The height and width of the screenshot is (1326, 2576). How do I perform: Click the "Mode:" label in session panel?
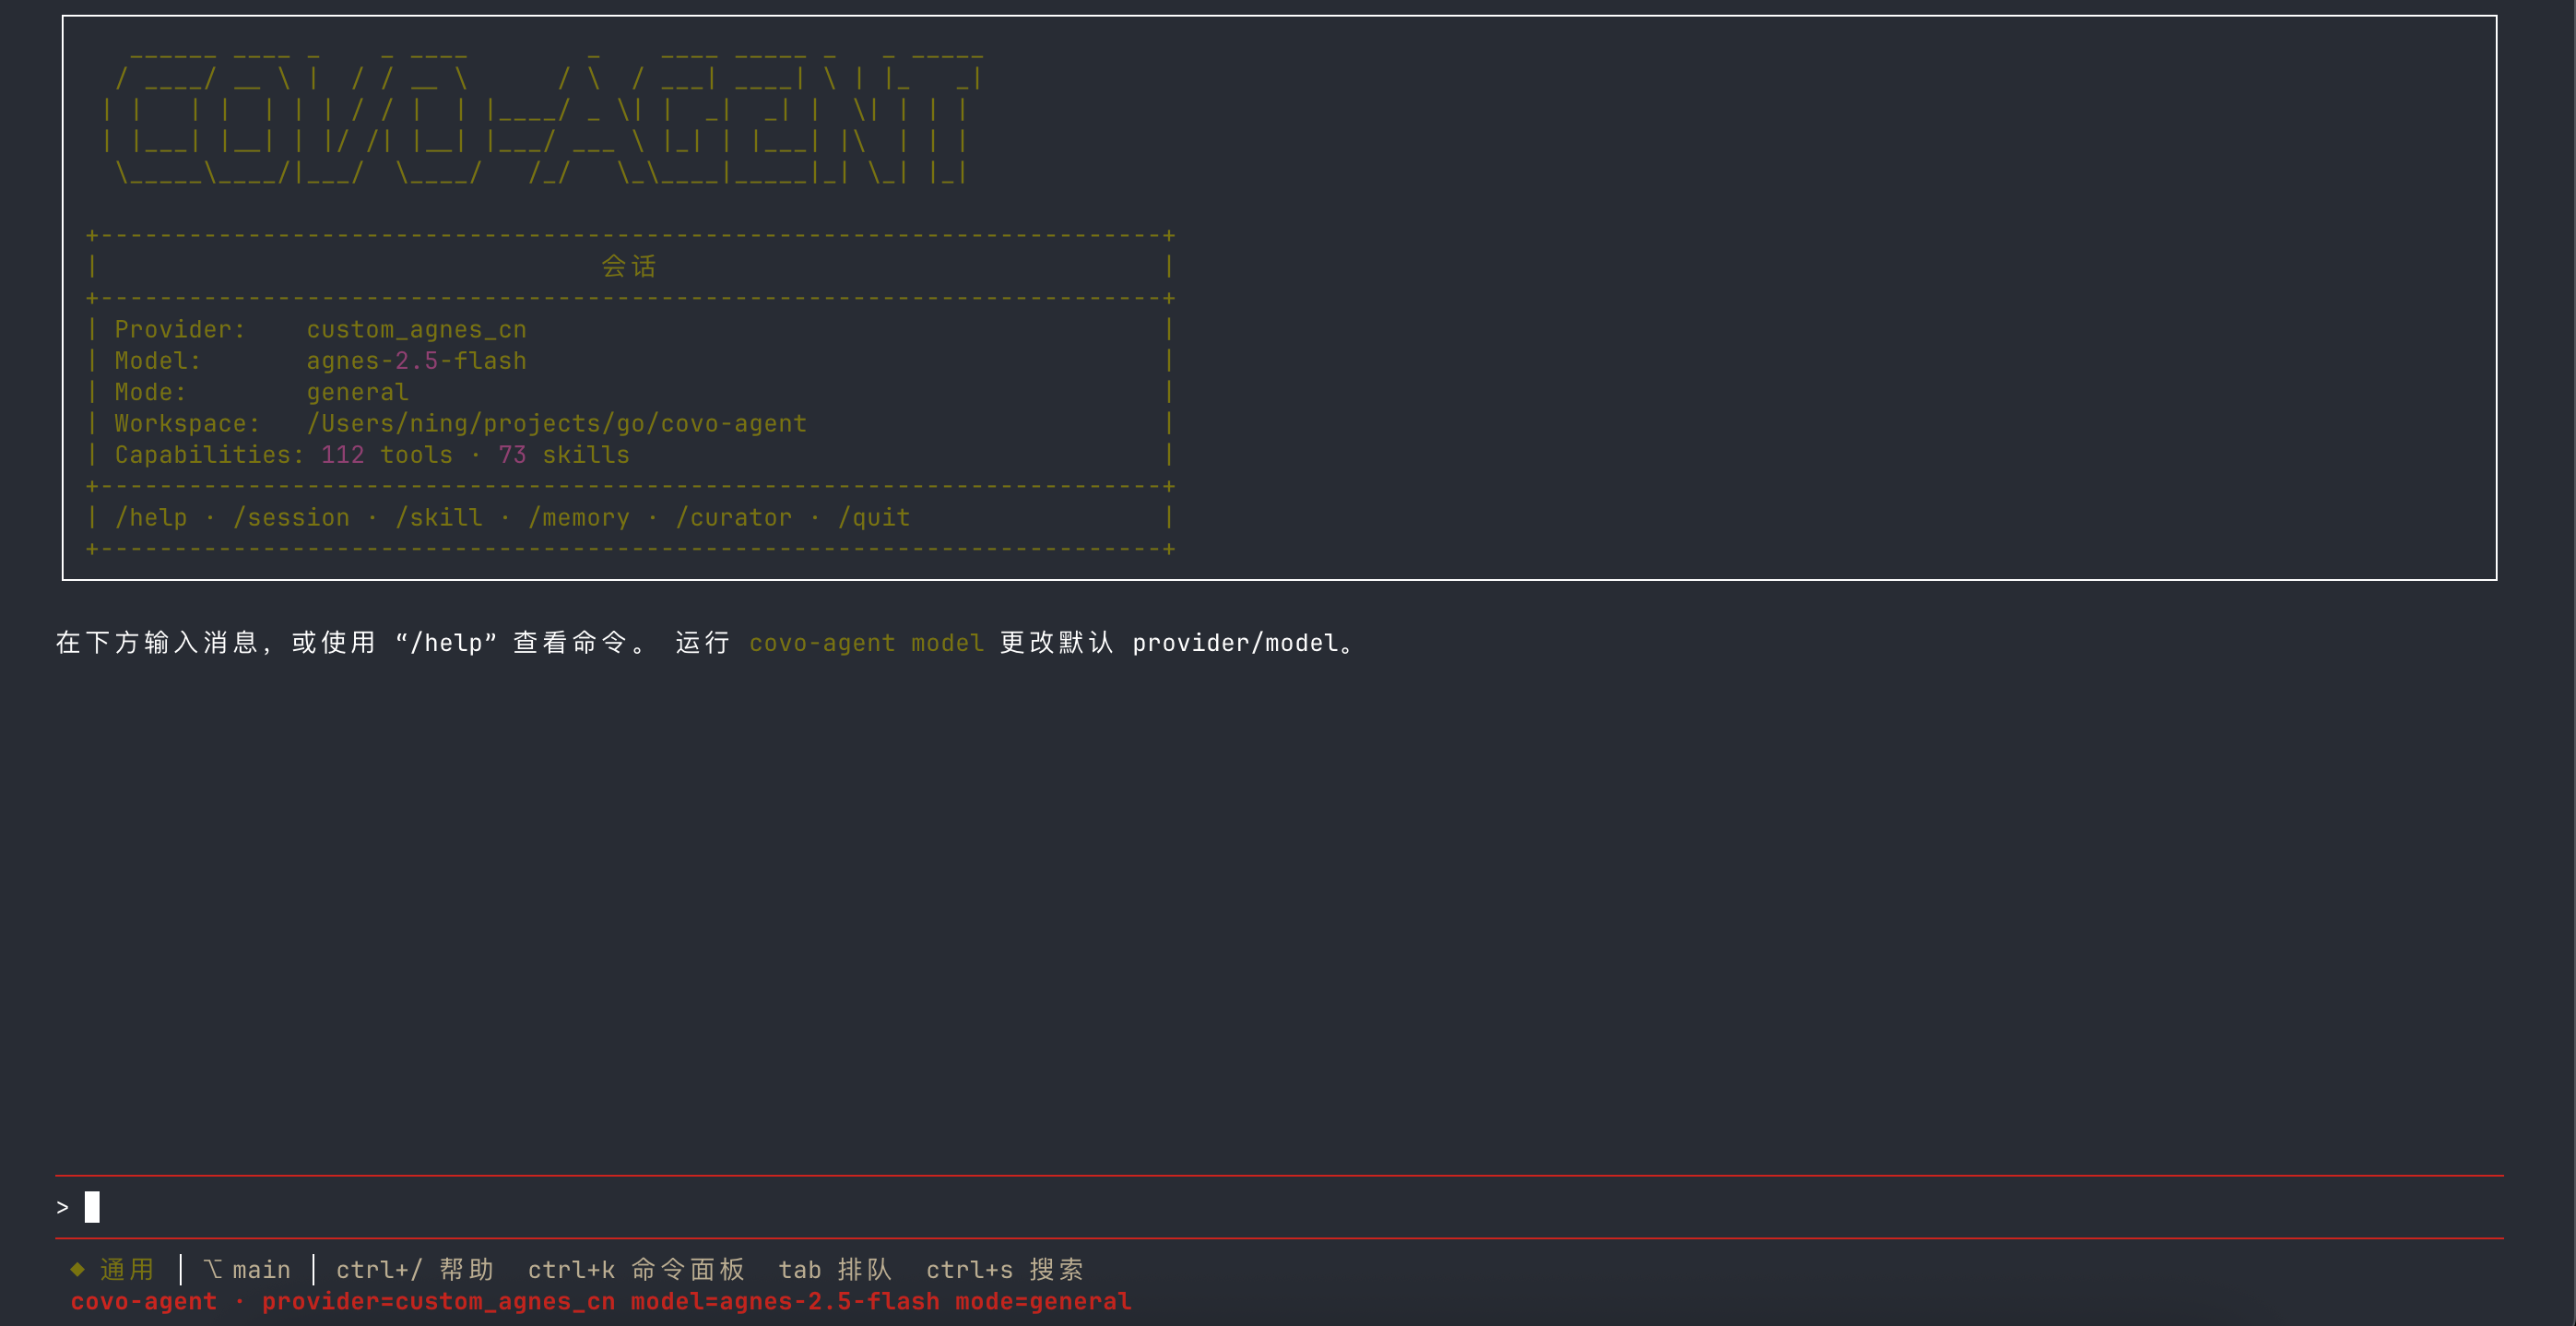151,392
